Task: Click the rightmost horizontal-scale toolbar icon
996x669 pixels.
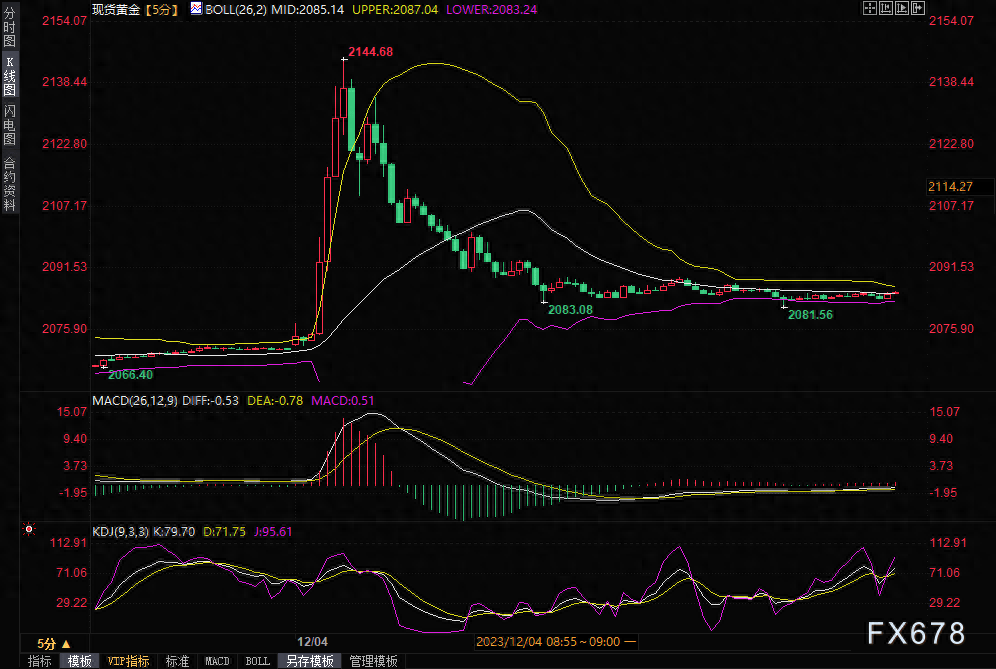Action: (920, 8)
